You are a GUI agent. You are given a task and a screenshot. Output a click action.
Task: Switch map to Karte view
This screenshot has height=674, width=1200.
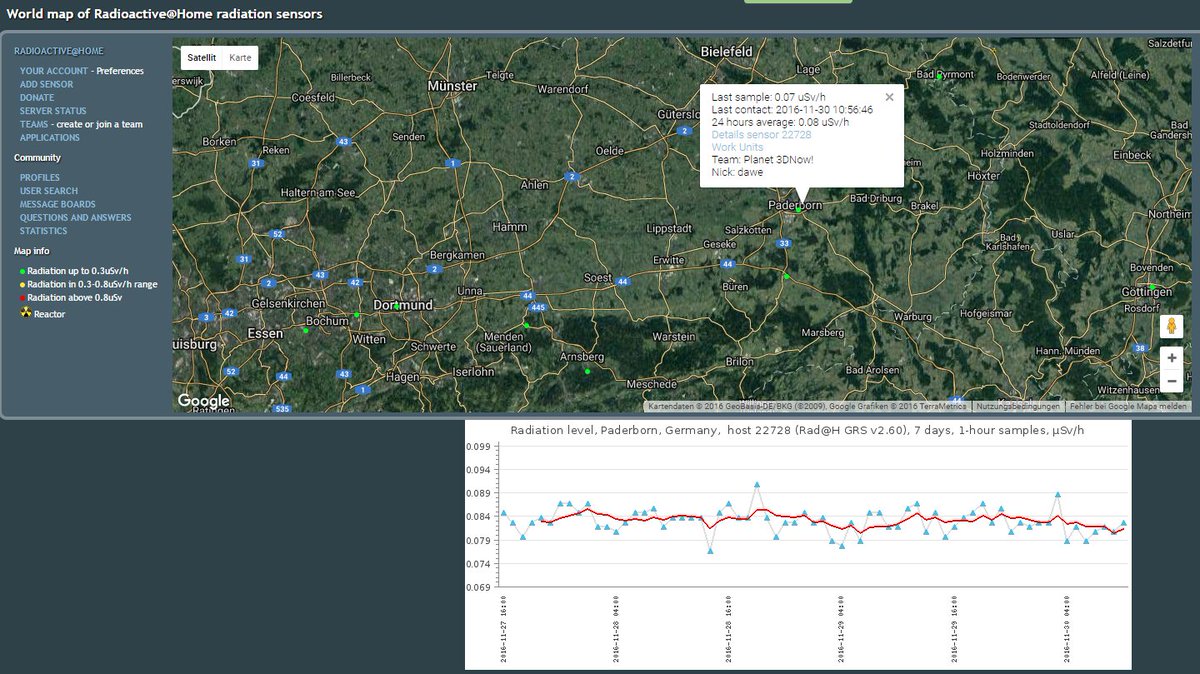tap(240, 58)
